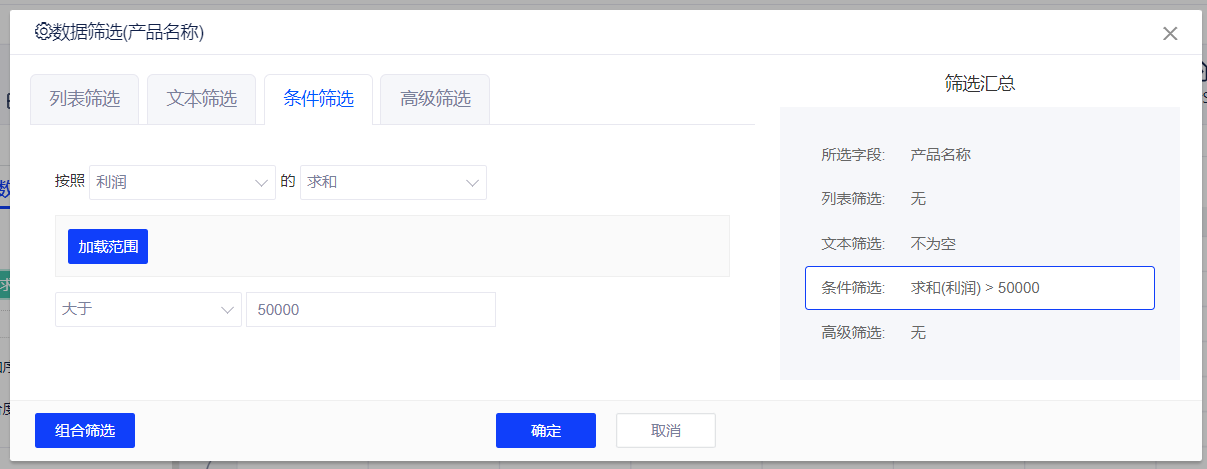Expand the 求和 aggregation dropdown

click(393, 183)
